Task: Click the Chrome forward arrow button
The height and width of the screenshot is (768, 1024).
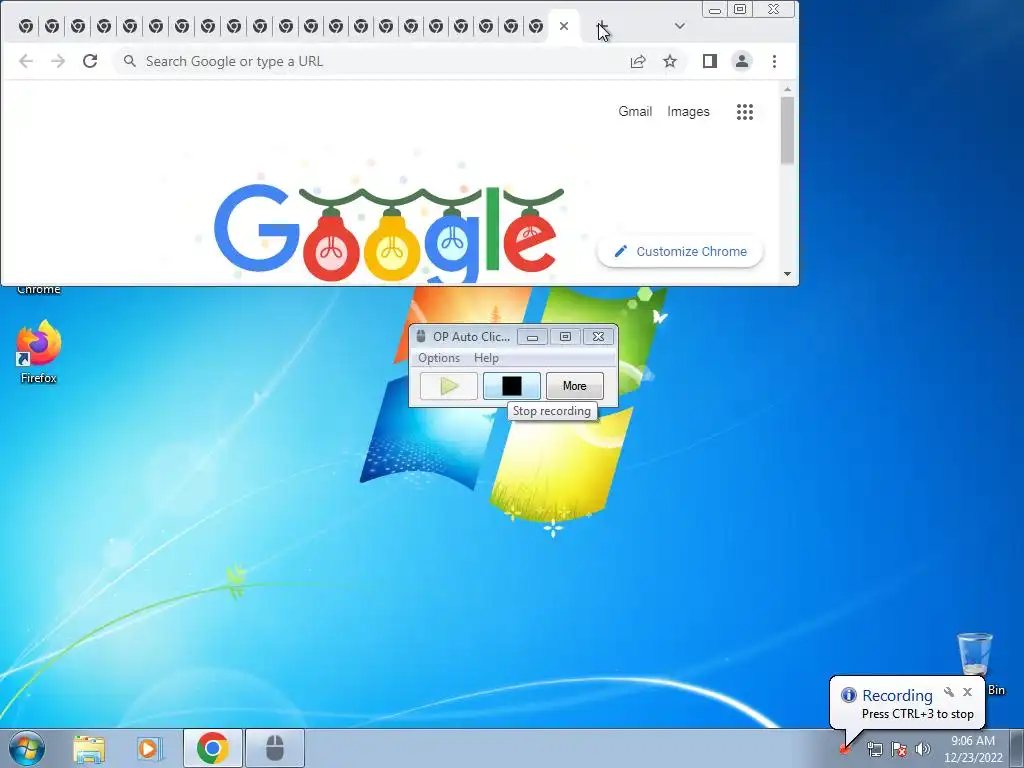Action: tap(58, 61)
